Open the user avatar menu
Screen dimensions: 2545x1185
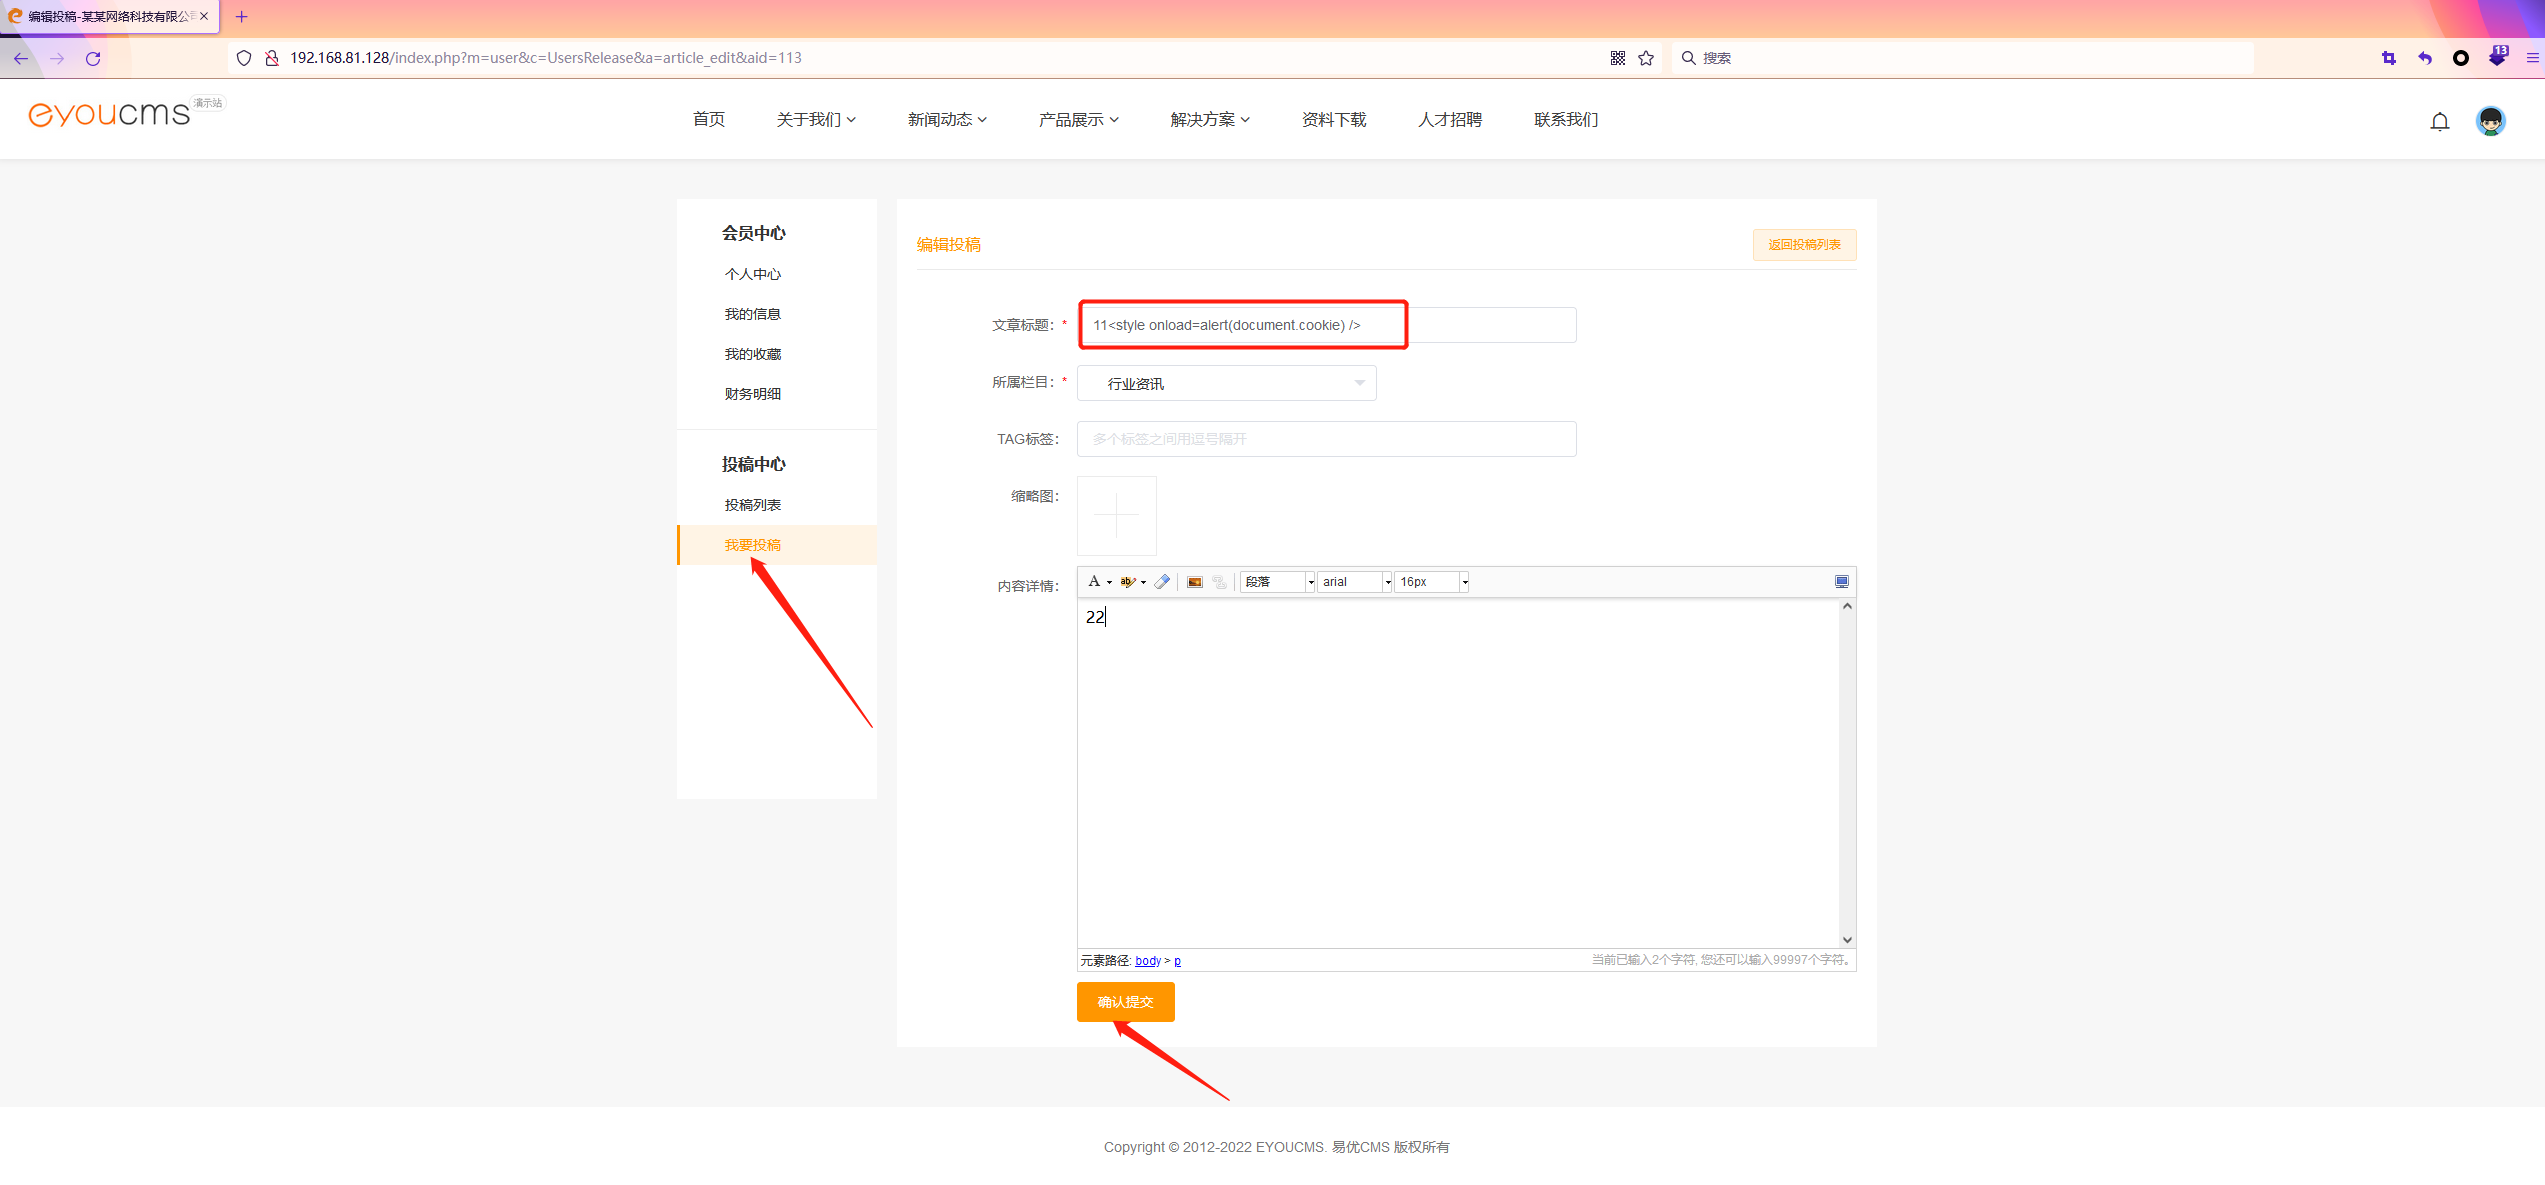pos(2490,121)
